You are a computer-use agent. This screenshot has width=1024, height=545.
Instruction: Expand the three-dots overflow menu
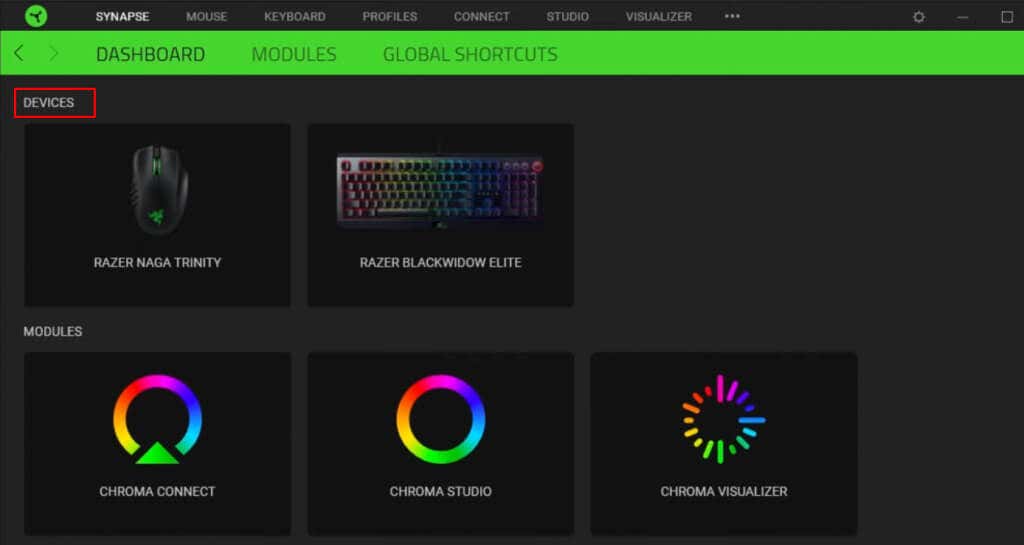pos(732,16)
